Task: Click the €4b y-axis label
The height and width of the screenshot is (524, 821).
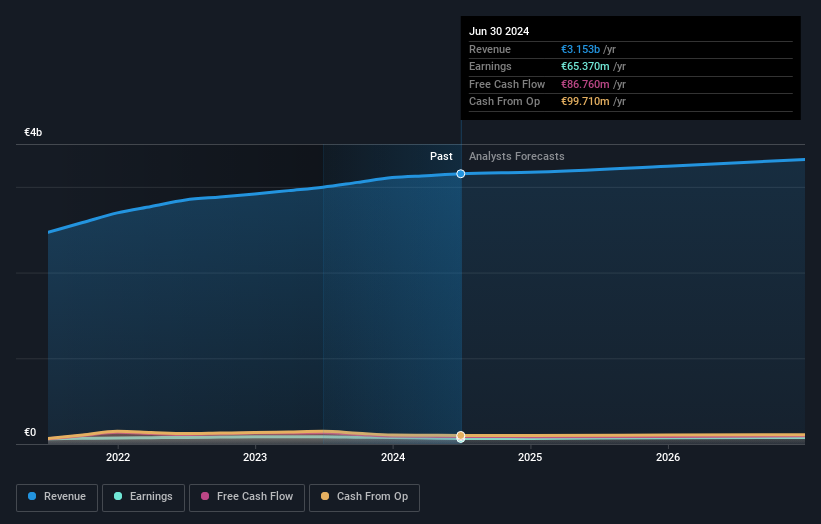Action: [33, 132]
